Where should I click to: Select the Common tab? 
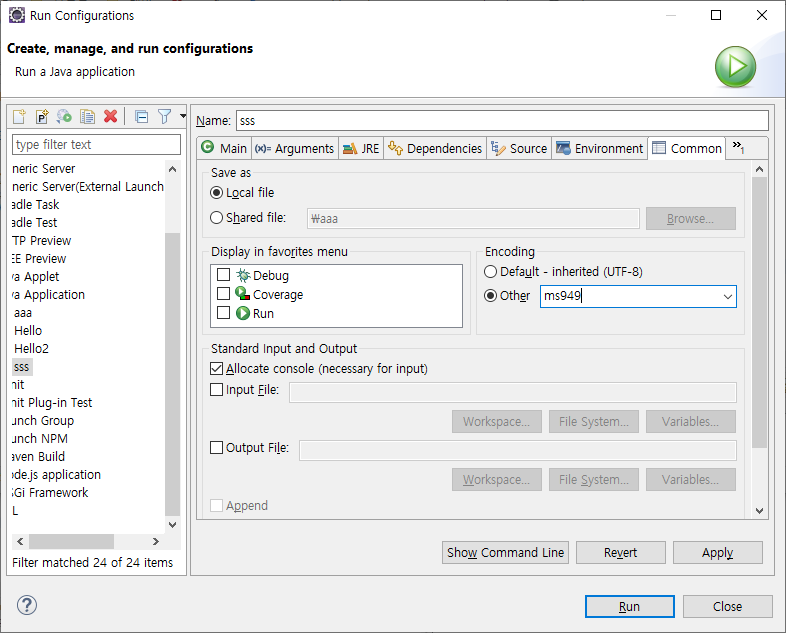tap(686, 148)
